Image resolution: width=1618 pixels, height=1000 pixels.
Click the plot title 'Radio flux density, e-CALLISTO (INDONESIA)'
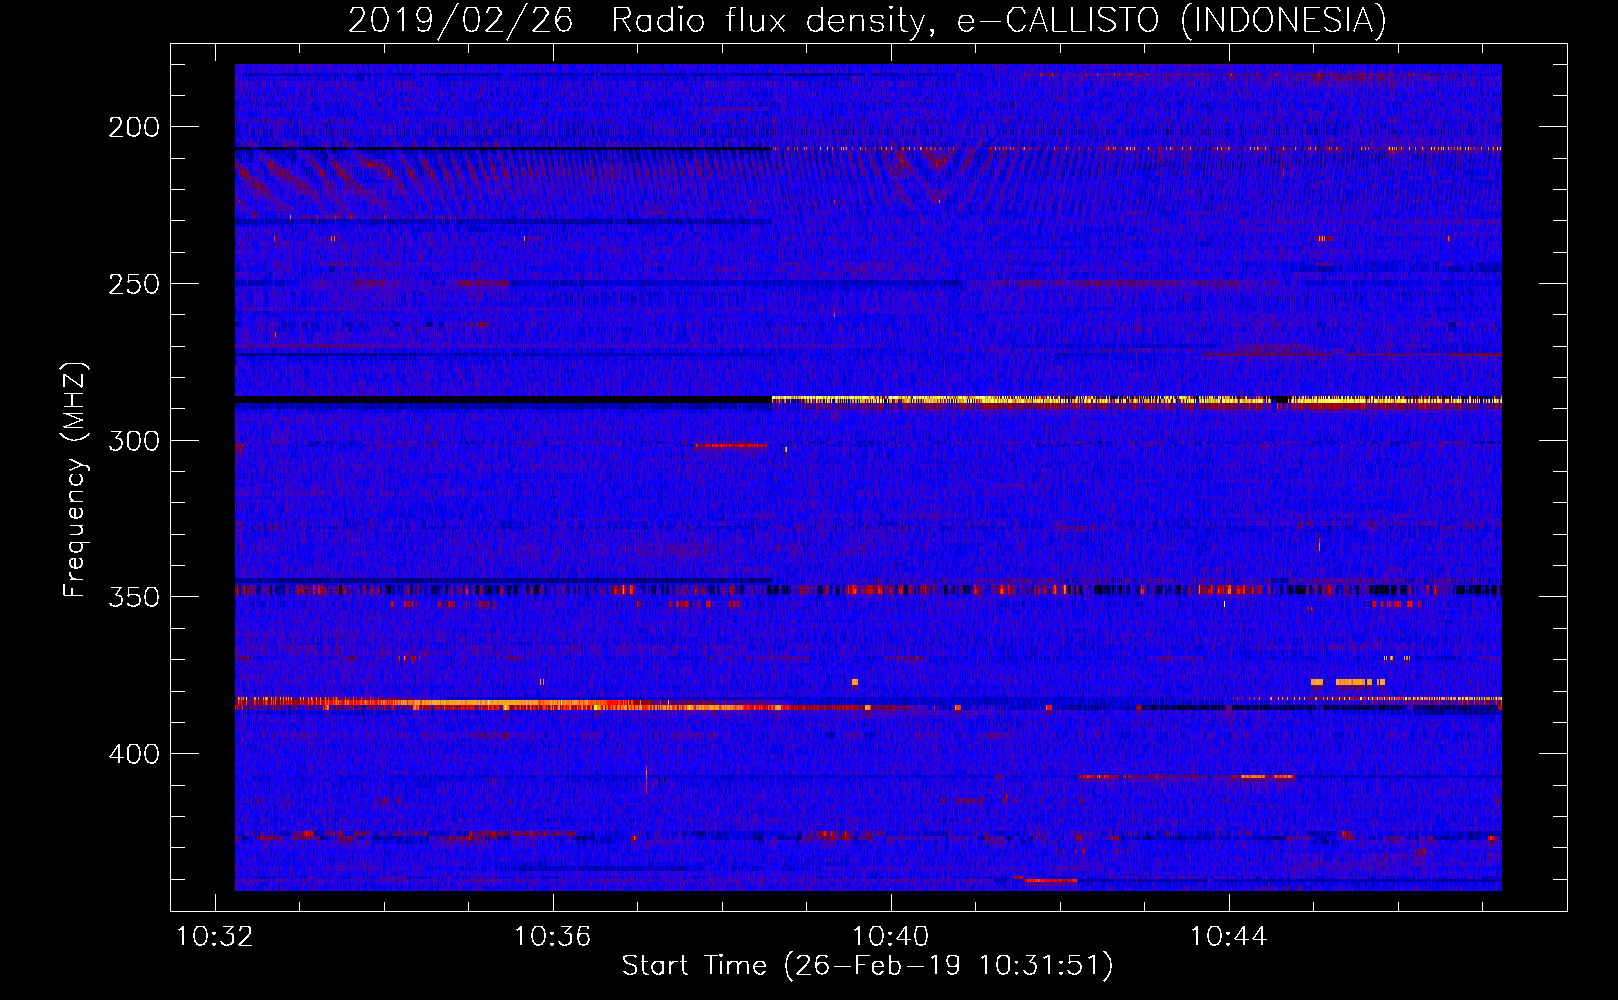pos(998,20)
